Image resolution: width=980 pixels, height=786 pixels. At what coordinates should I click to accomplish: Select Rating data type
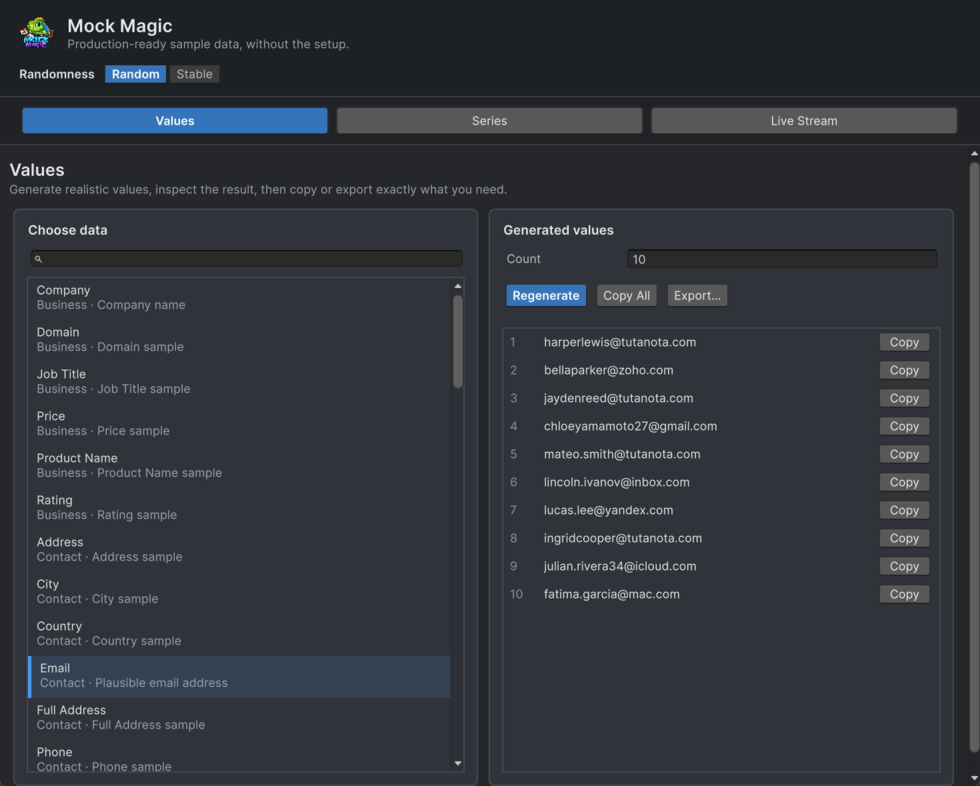click(x=239, y=507)
